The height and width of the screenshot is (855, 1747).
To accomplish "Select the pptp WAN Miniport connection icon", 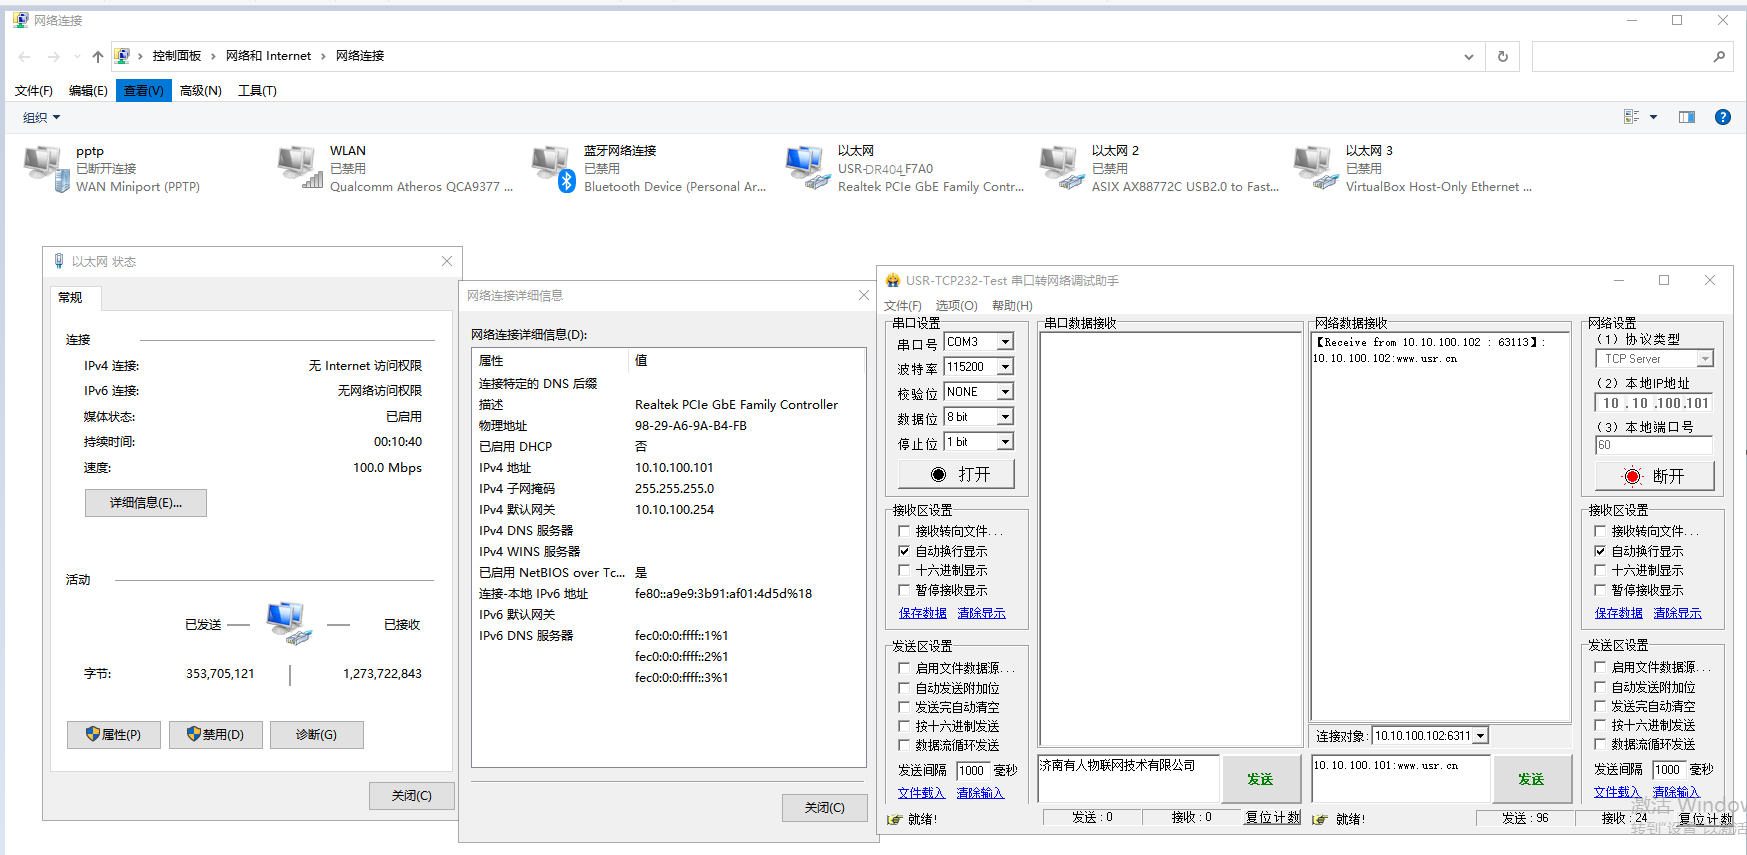I will (45, 167).
